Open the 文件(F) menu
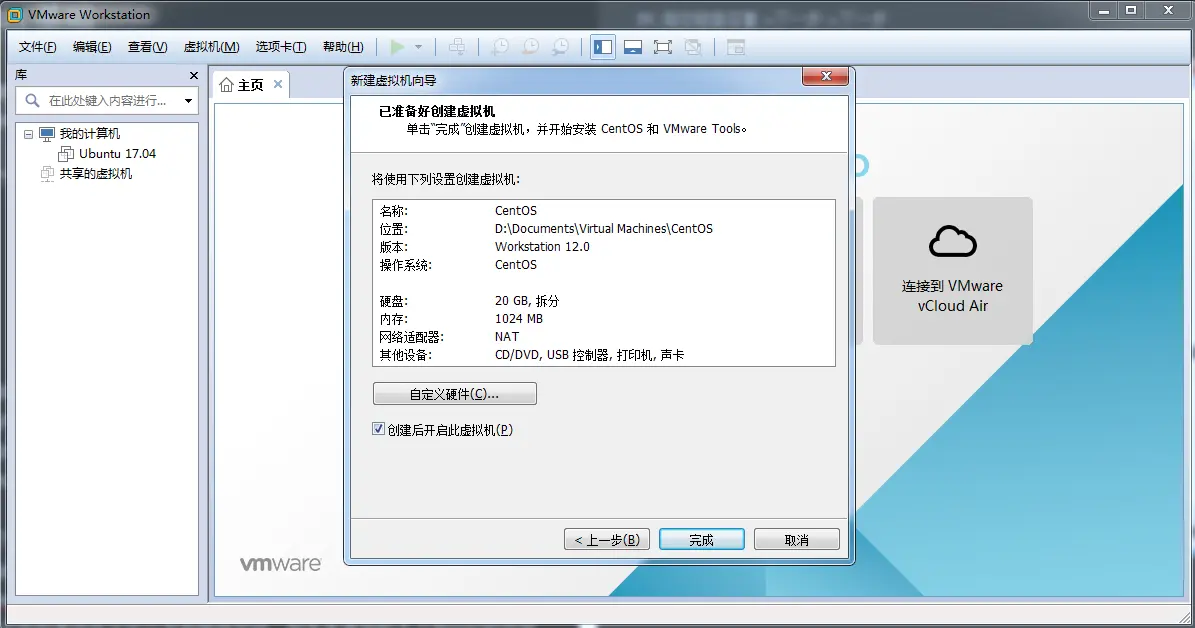The image size is (1195, 628). coord(37,47)
